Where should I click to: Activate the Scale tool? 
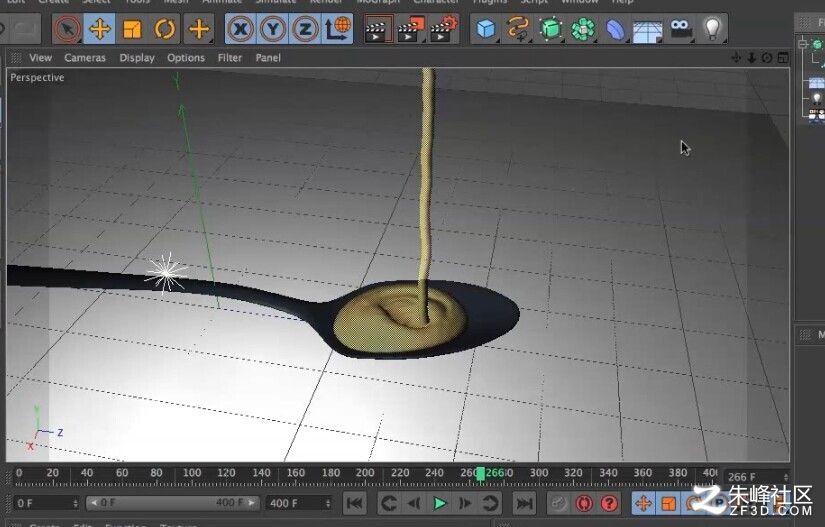[132, 29]
